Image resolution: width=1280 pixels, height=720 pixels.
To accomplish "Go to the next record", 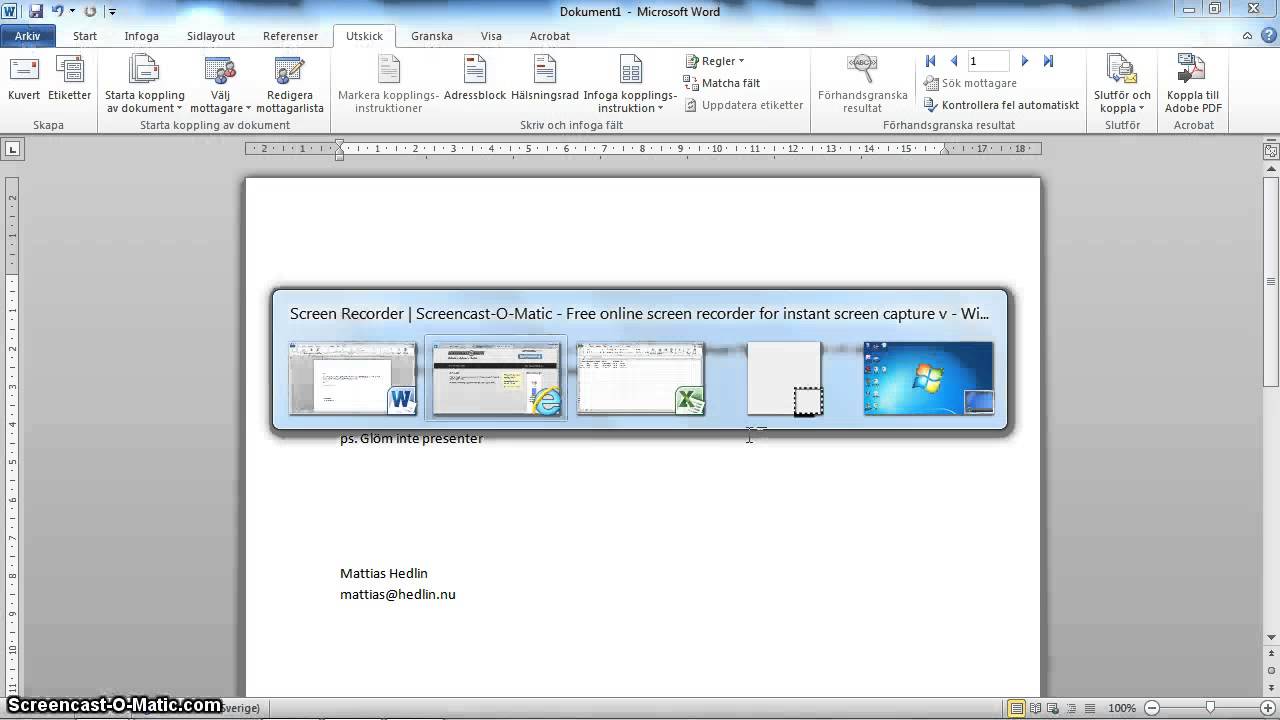I will point(1025,61).
